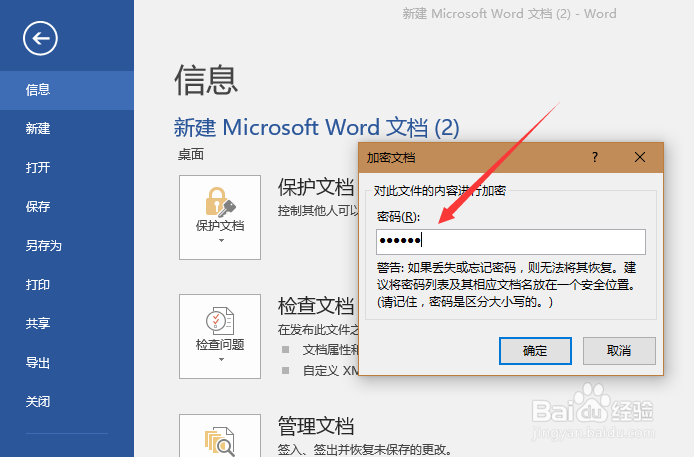Click the 新建 Microsoft Word 文档 (2) title
The width and height of the screenshot is (694, 457).
[316, 128]
